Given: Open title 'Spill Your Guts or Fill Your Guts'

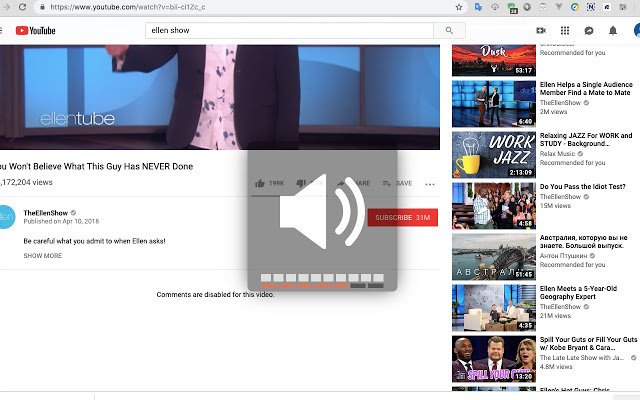Looking at the screenshot, I should click(588, 344).
